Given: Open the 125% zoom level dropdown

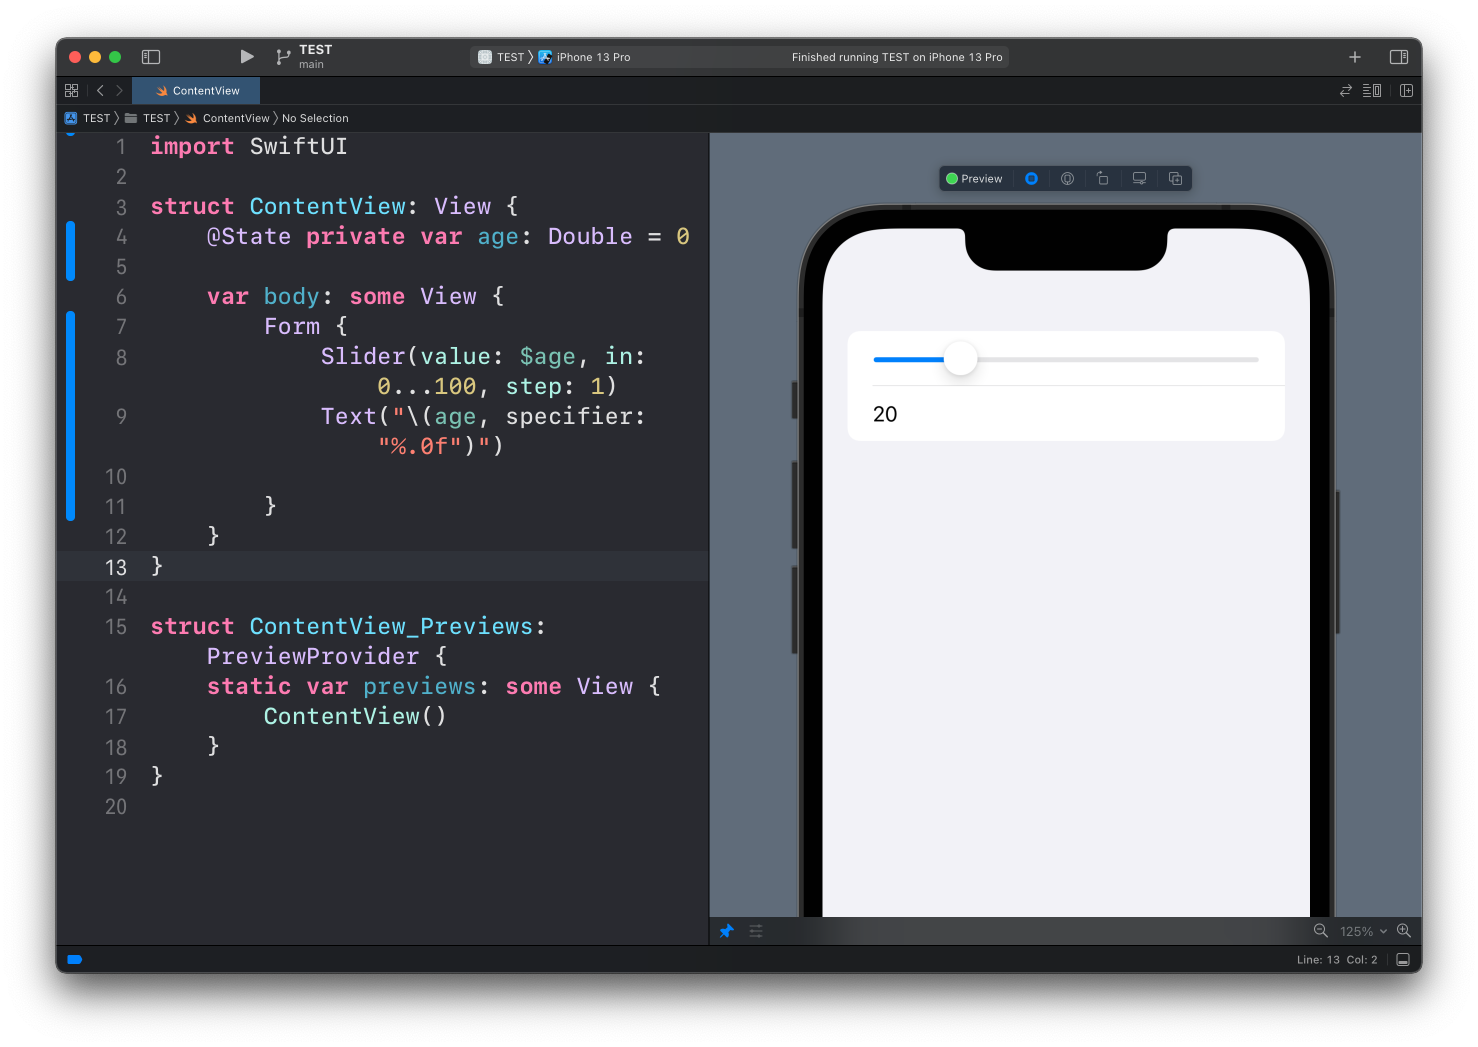Looking at the screenshot, I should coord(1362,931).
